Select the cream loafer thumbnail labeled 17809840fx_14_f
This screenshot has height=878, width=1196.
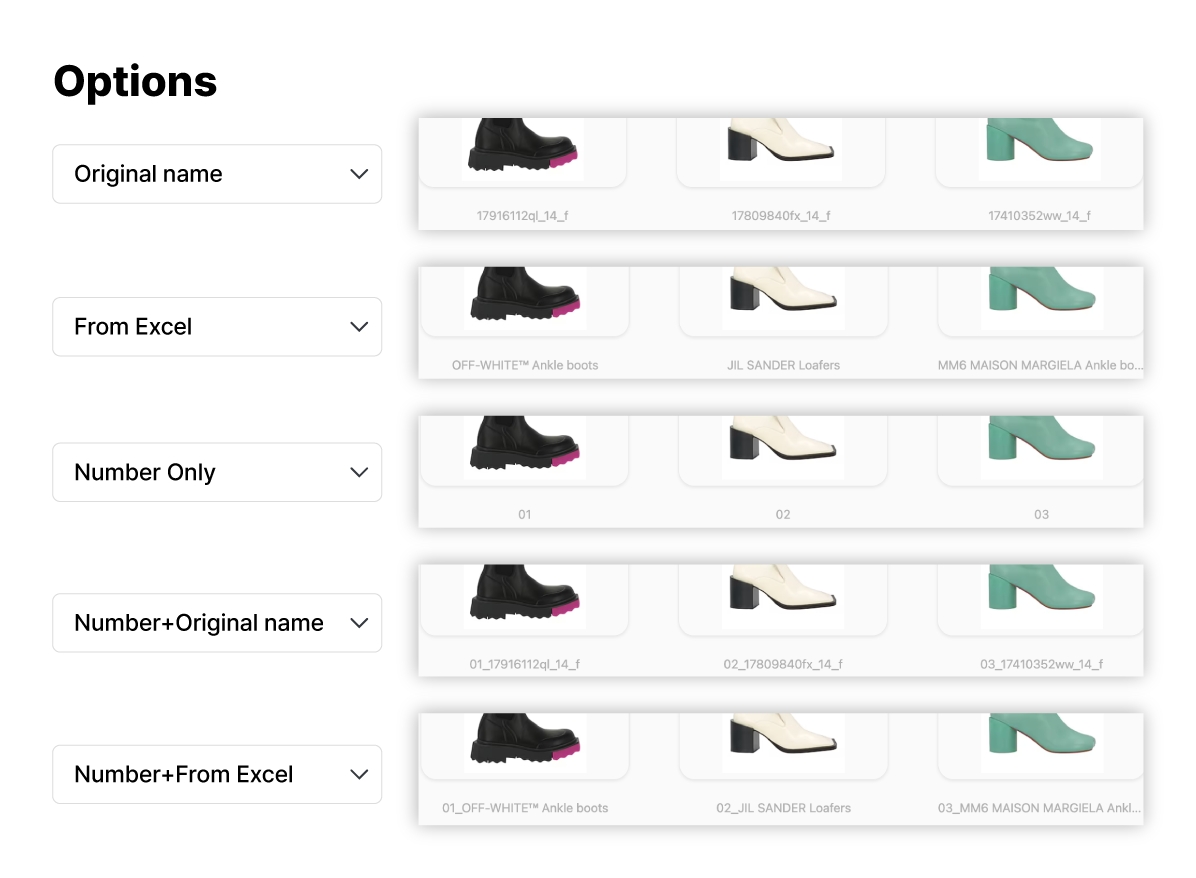782,148
